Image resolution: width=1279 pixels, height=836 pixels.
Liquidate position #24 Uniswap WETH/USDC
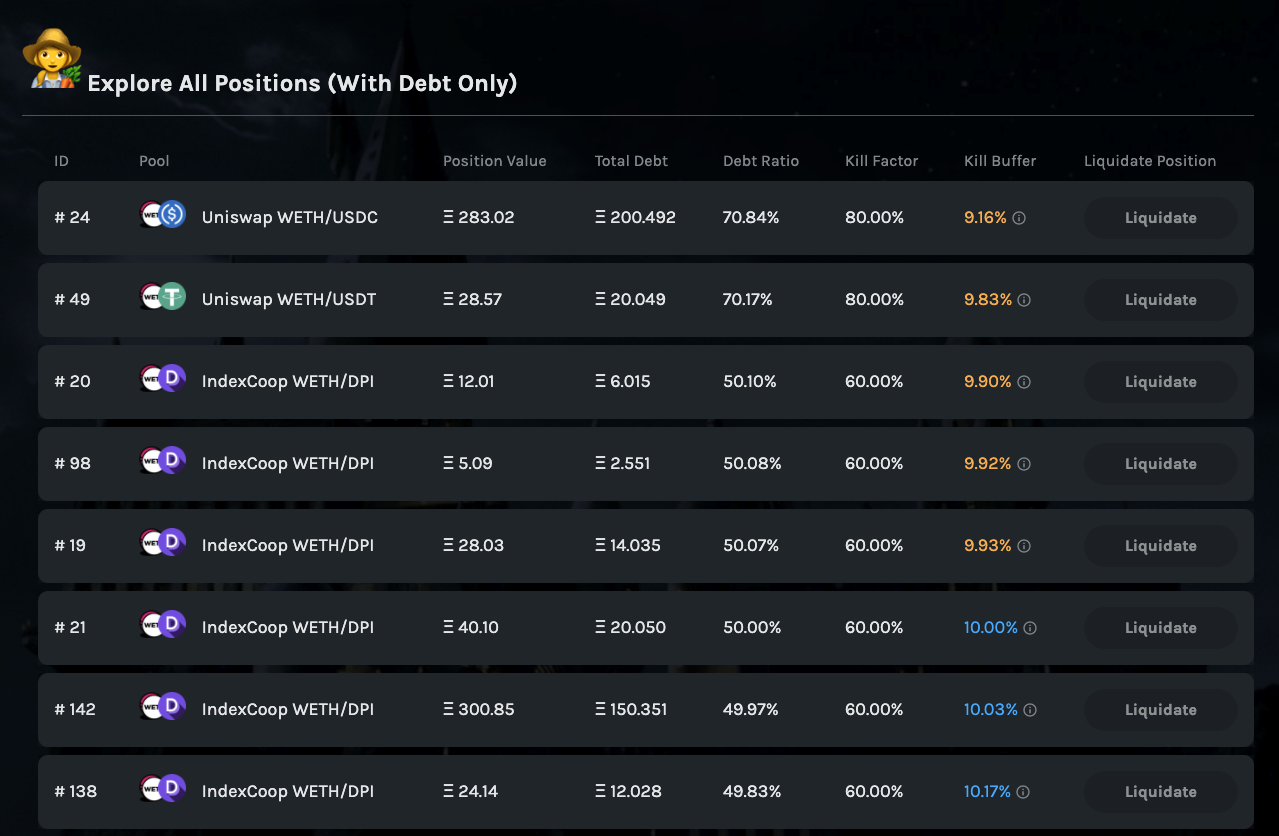click(1161, 218)
